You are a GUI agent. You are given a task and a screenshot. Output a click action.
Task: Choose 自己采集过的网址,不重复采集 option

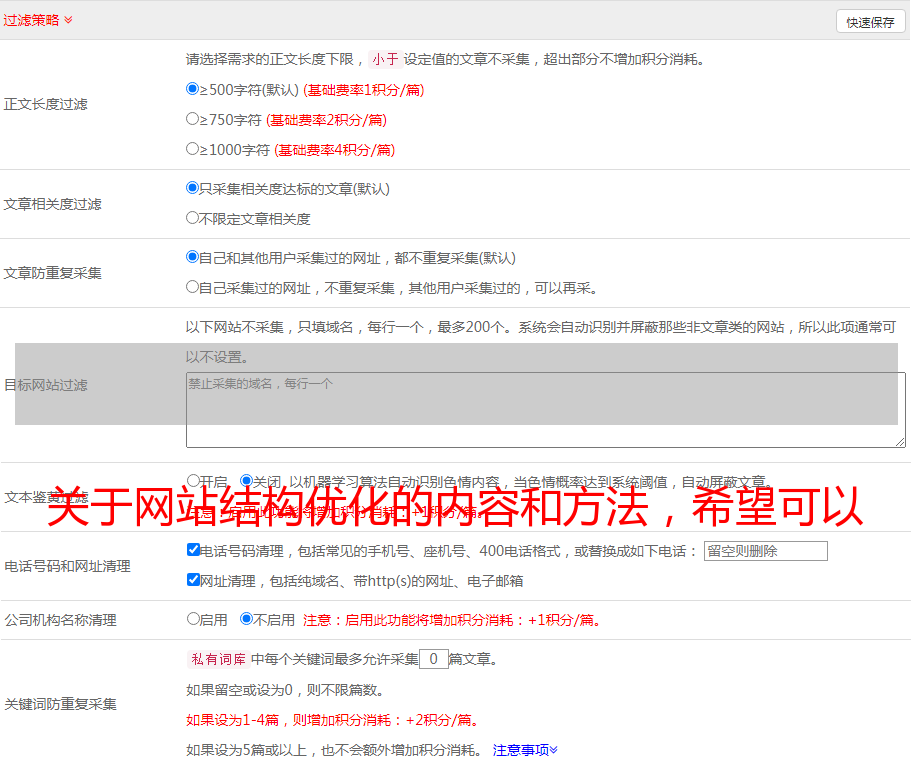point(193,287)
